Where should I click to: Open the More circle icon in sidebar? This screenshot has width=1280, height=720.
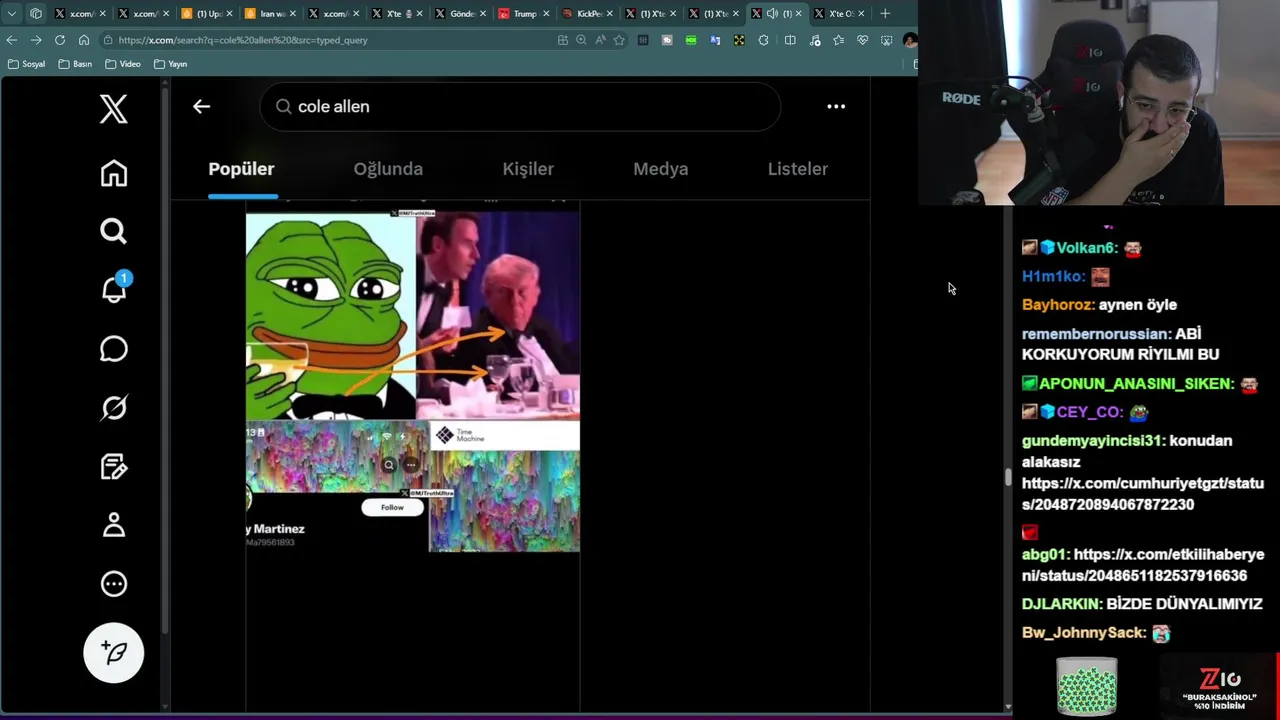point(114,584)
